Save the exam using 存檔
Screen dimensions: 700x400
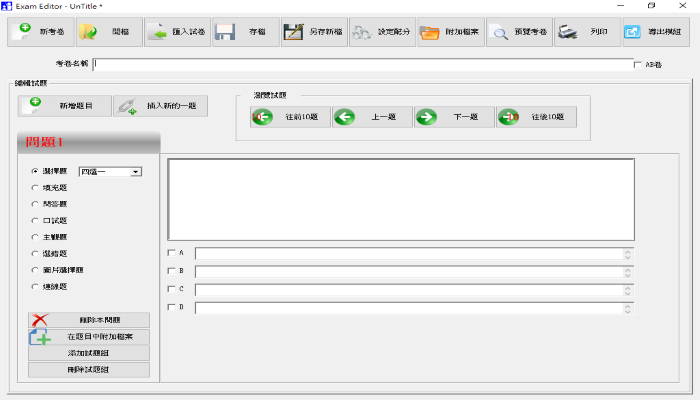pyautogui.click(x=244, y=32)
